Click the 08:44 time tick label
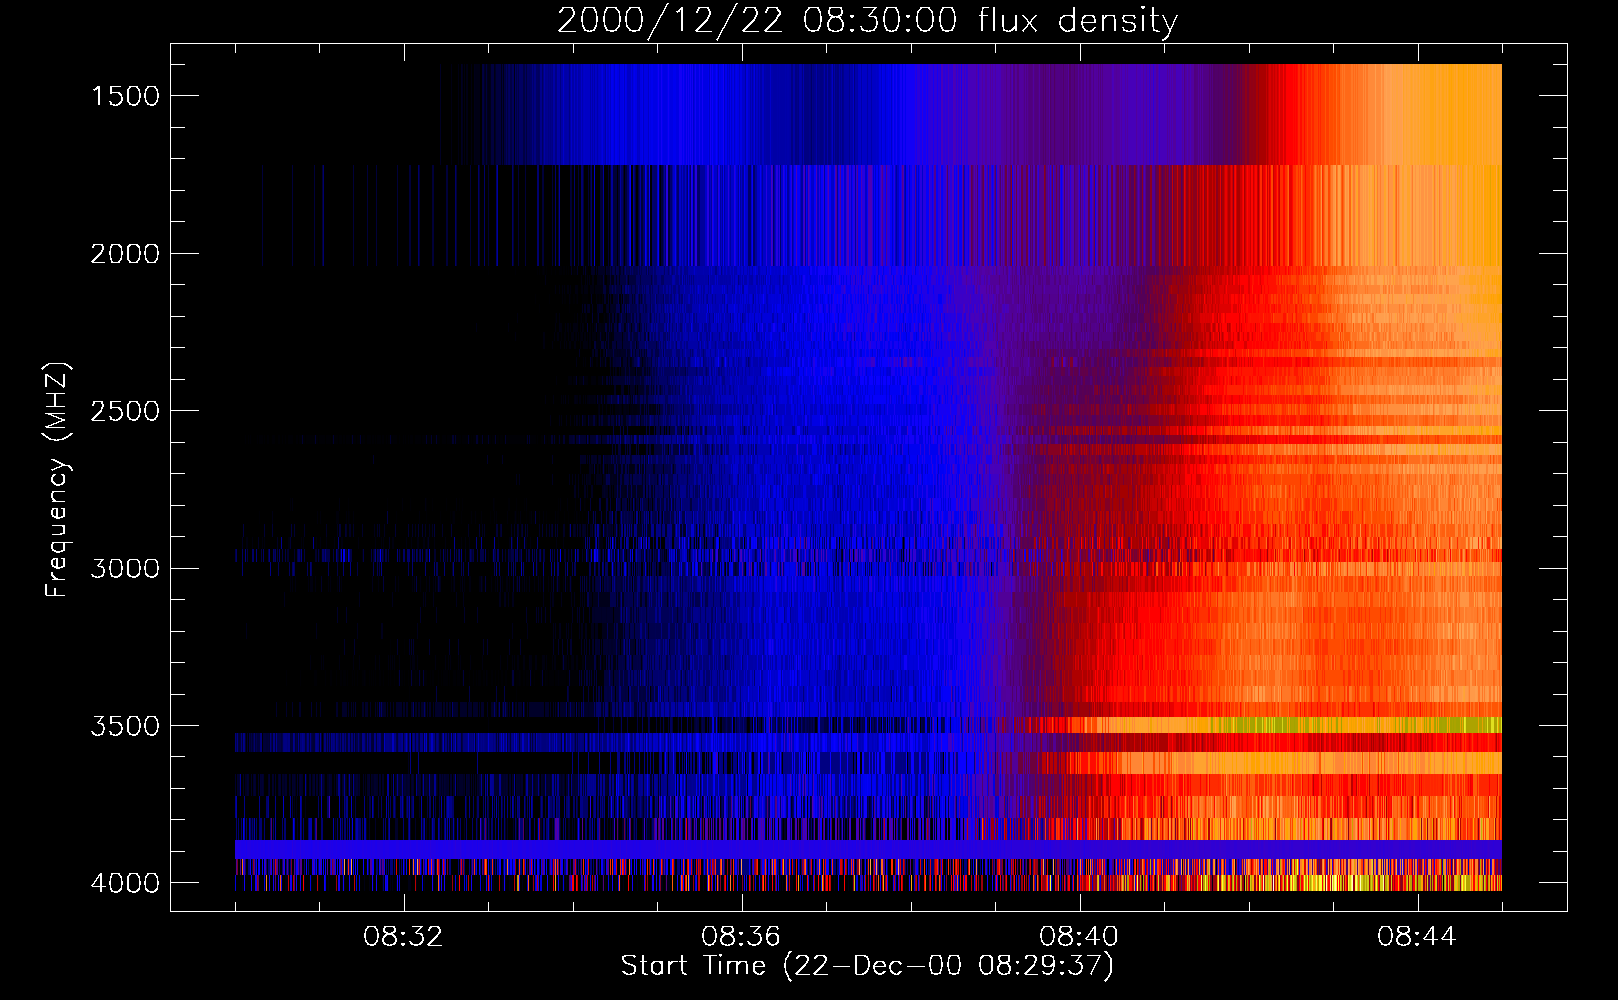The height and width of the screenshot is (1000, 1618). pos(1417,937)
